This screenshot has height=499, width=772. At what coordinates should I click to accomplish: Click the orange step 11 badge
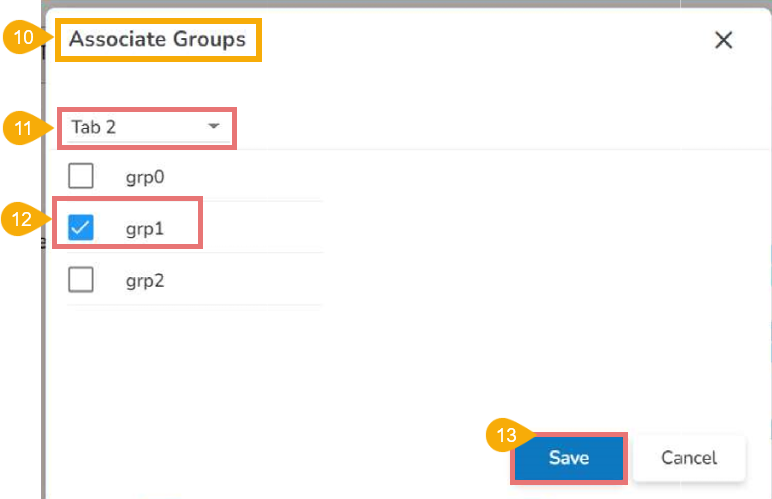tap(21, 129)
